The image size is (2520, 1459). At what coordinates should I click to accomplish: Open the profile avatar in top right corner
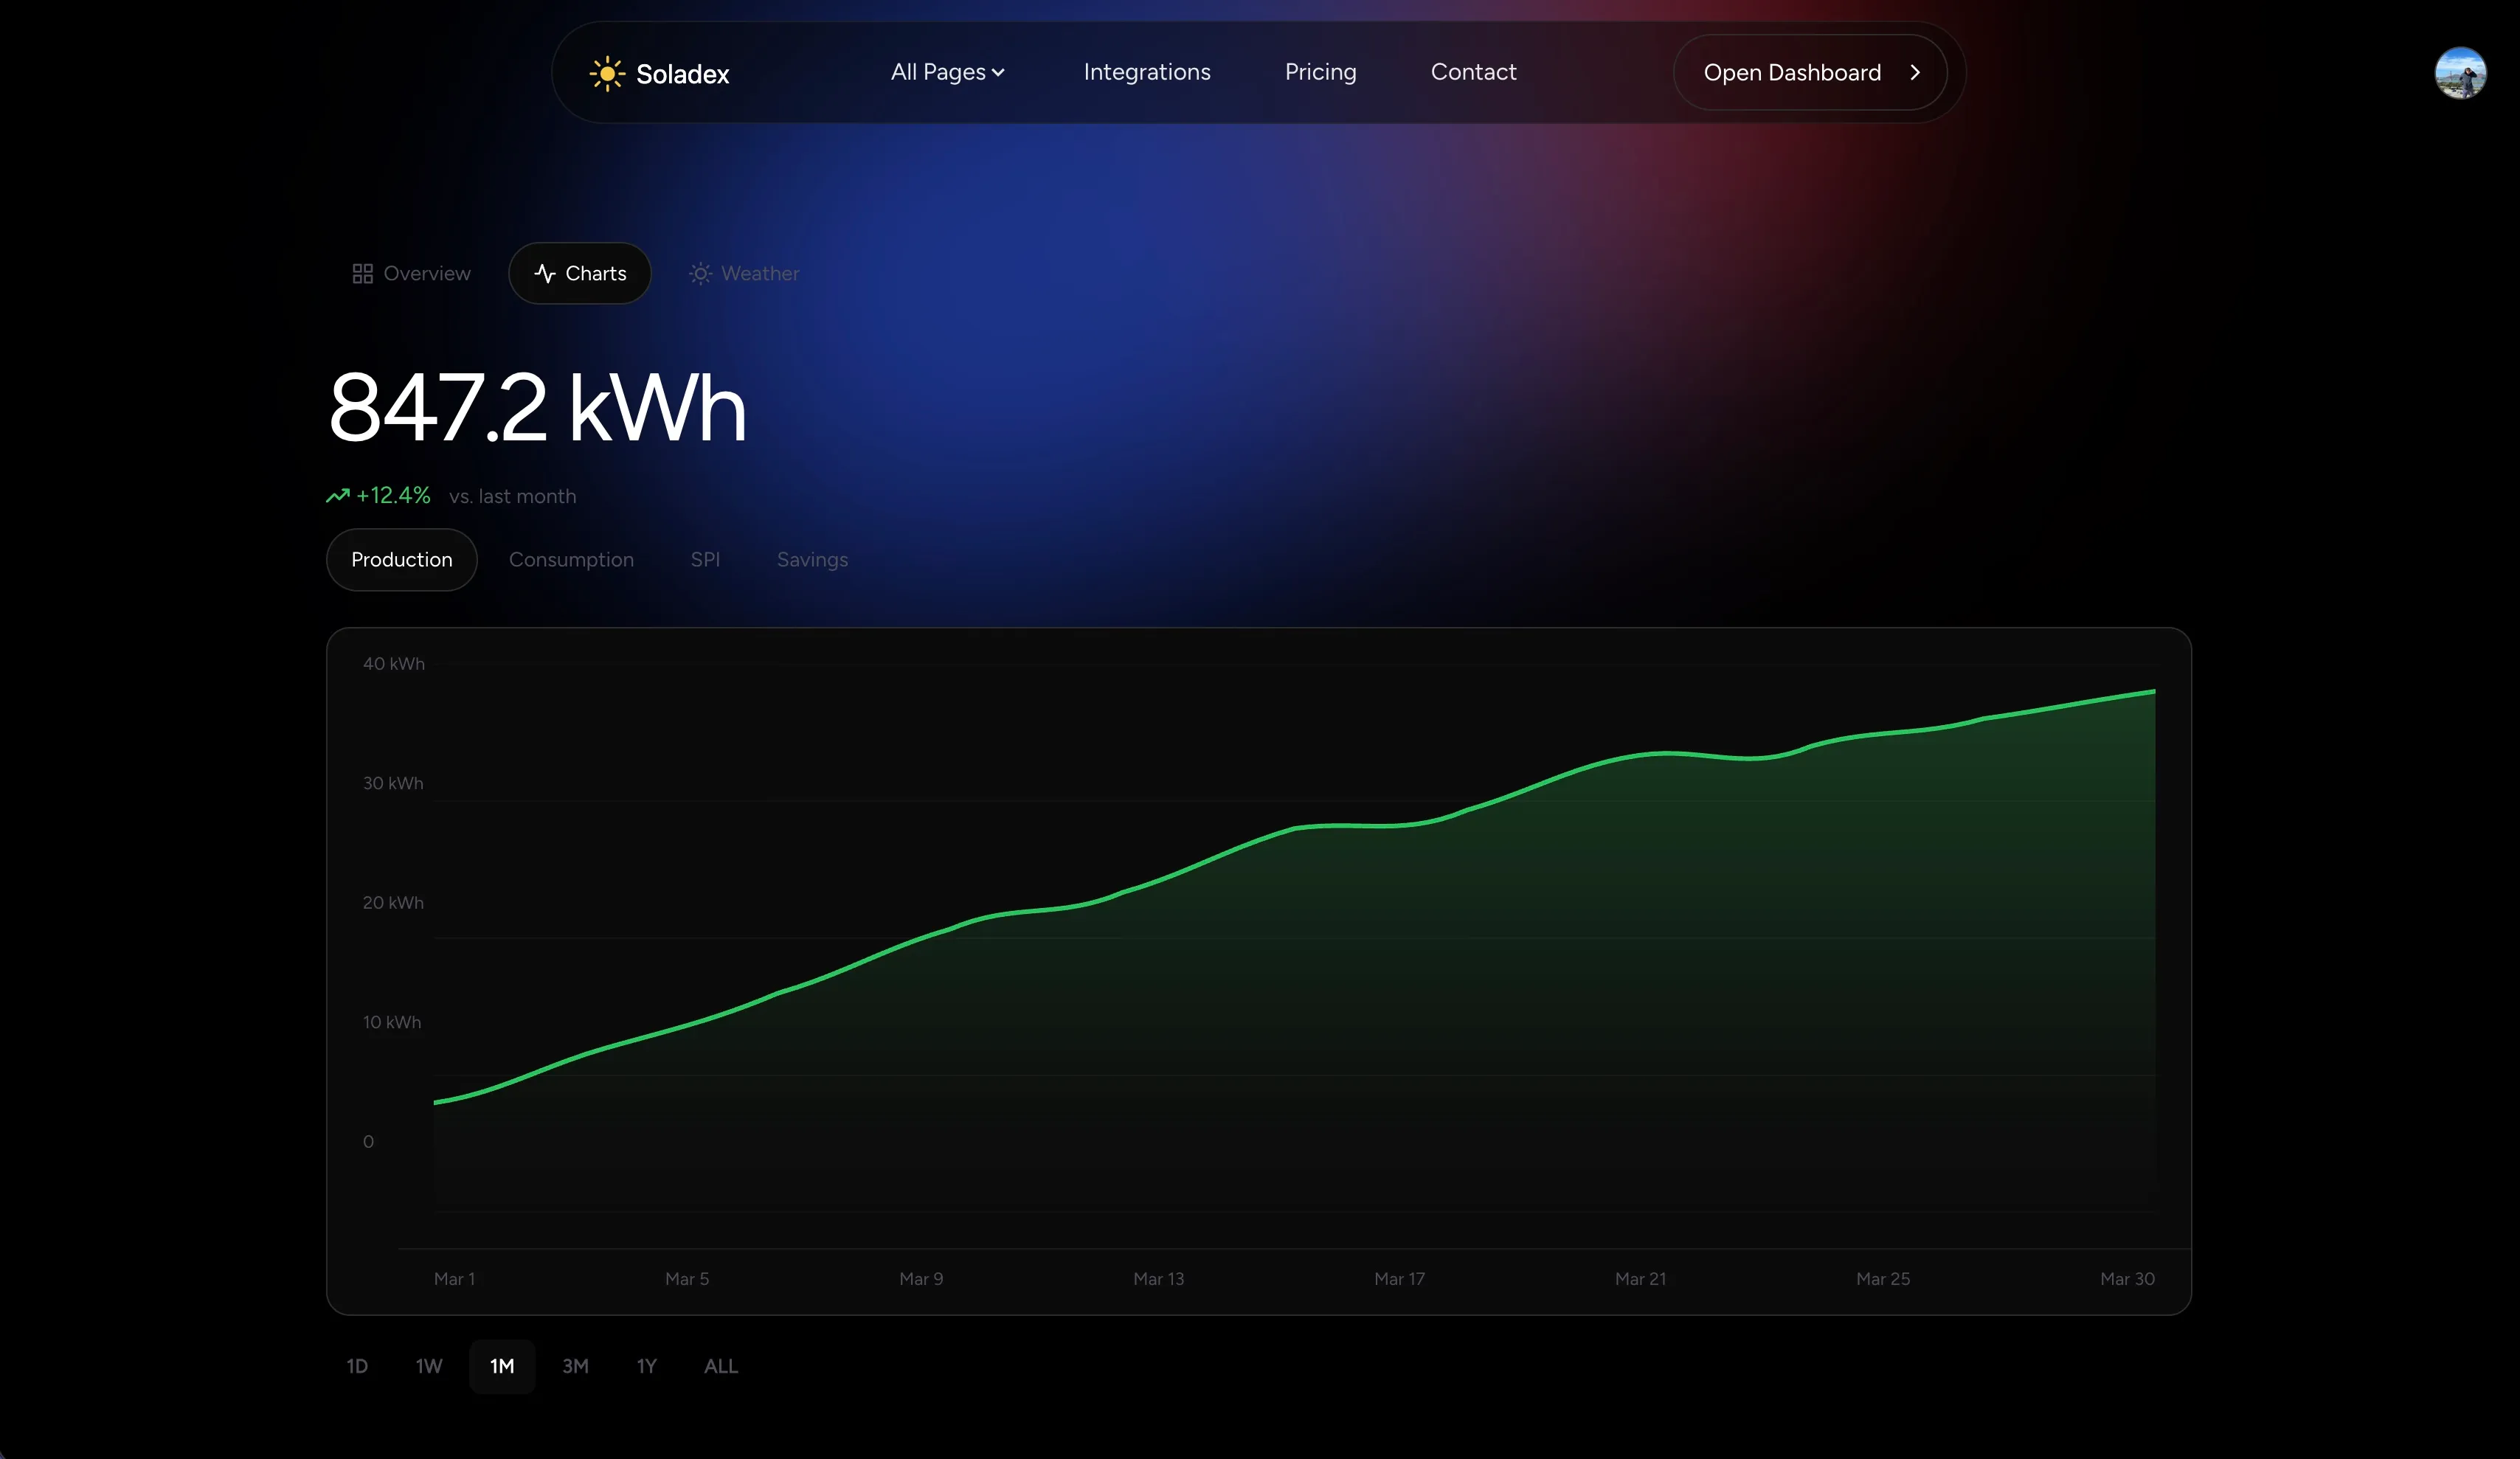pos(2461,72)
